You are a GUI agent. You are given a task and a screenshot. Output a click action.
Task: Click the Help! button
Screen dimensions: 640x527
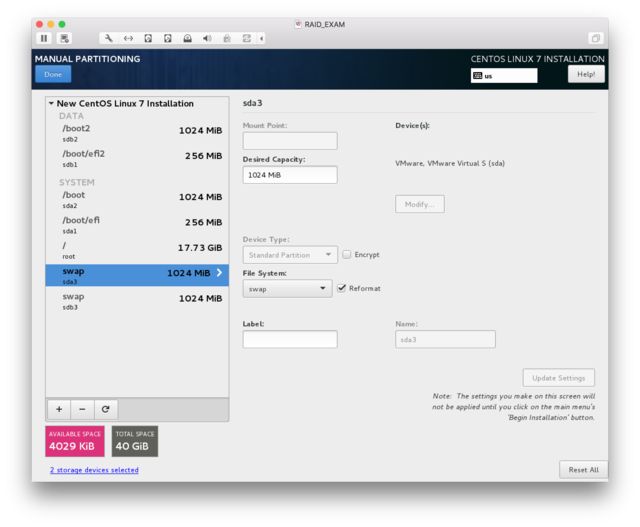tap(586, 74)
